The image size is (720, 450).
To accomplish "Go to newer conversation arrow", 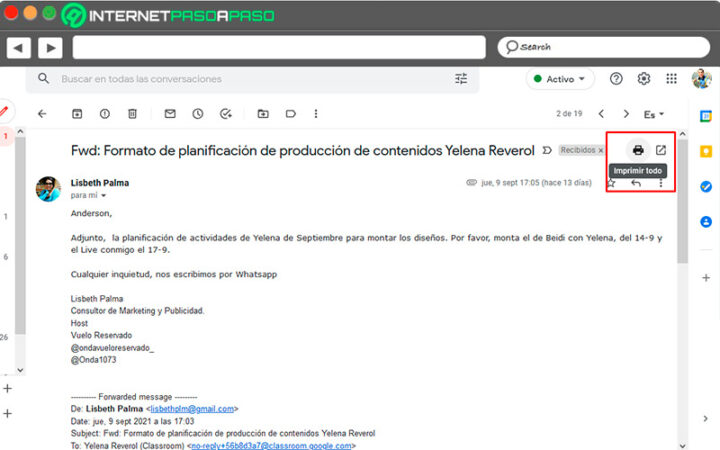I will pos(601,114).
